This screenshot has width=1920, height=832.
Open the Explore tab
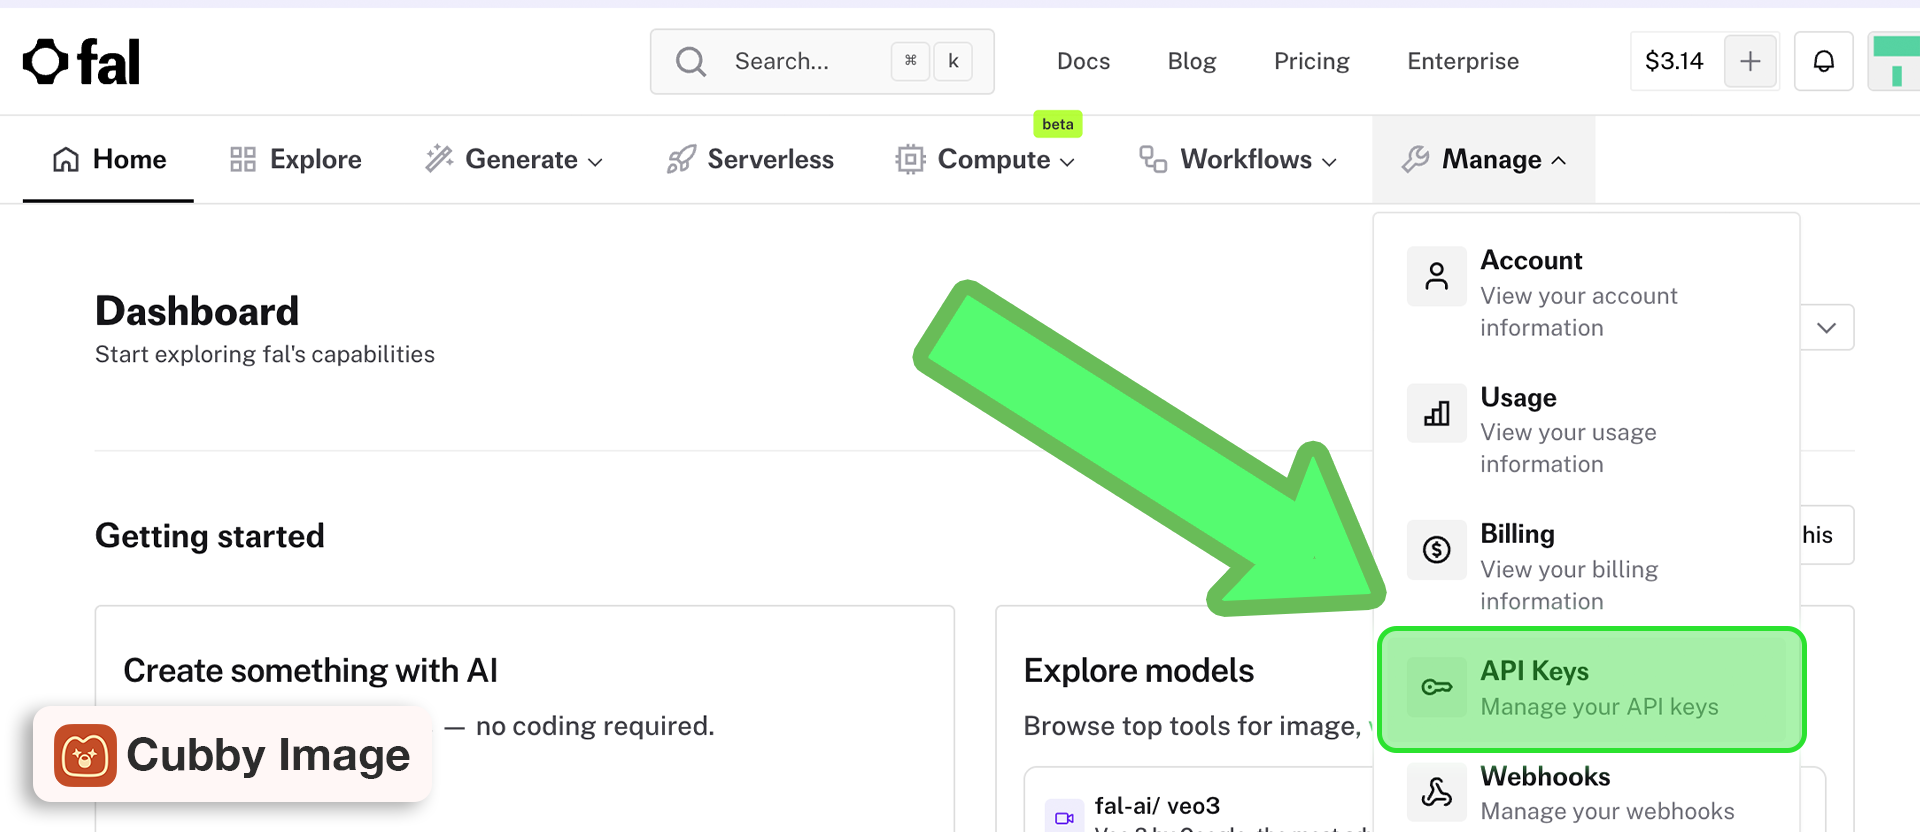[296, 160]
